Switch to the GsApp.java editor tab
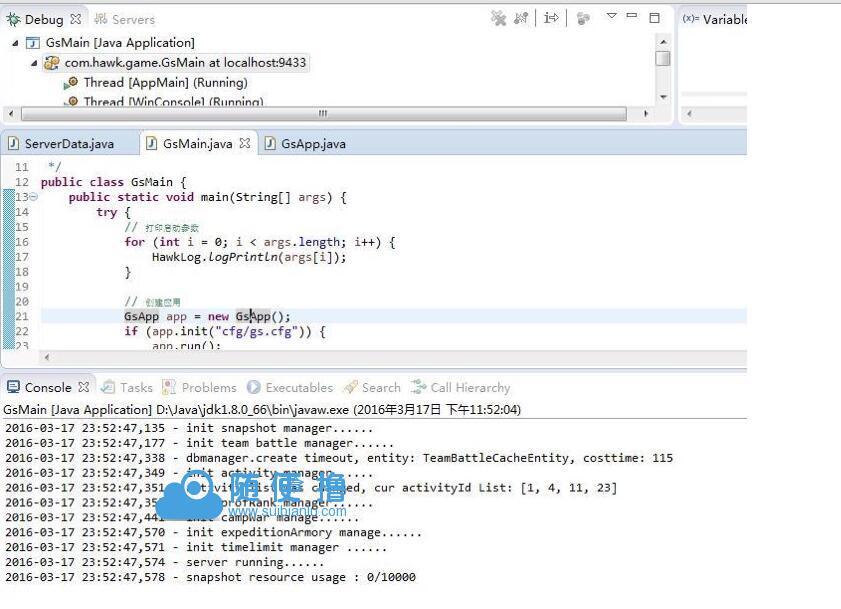841x609 pixels. click(x=312, y=144)
